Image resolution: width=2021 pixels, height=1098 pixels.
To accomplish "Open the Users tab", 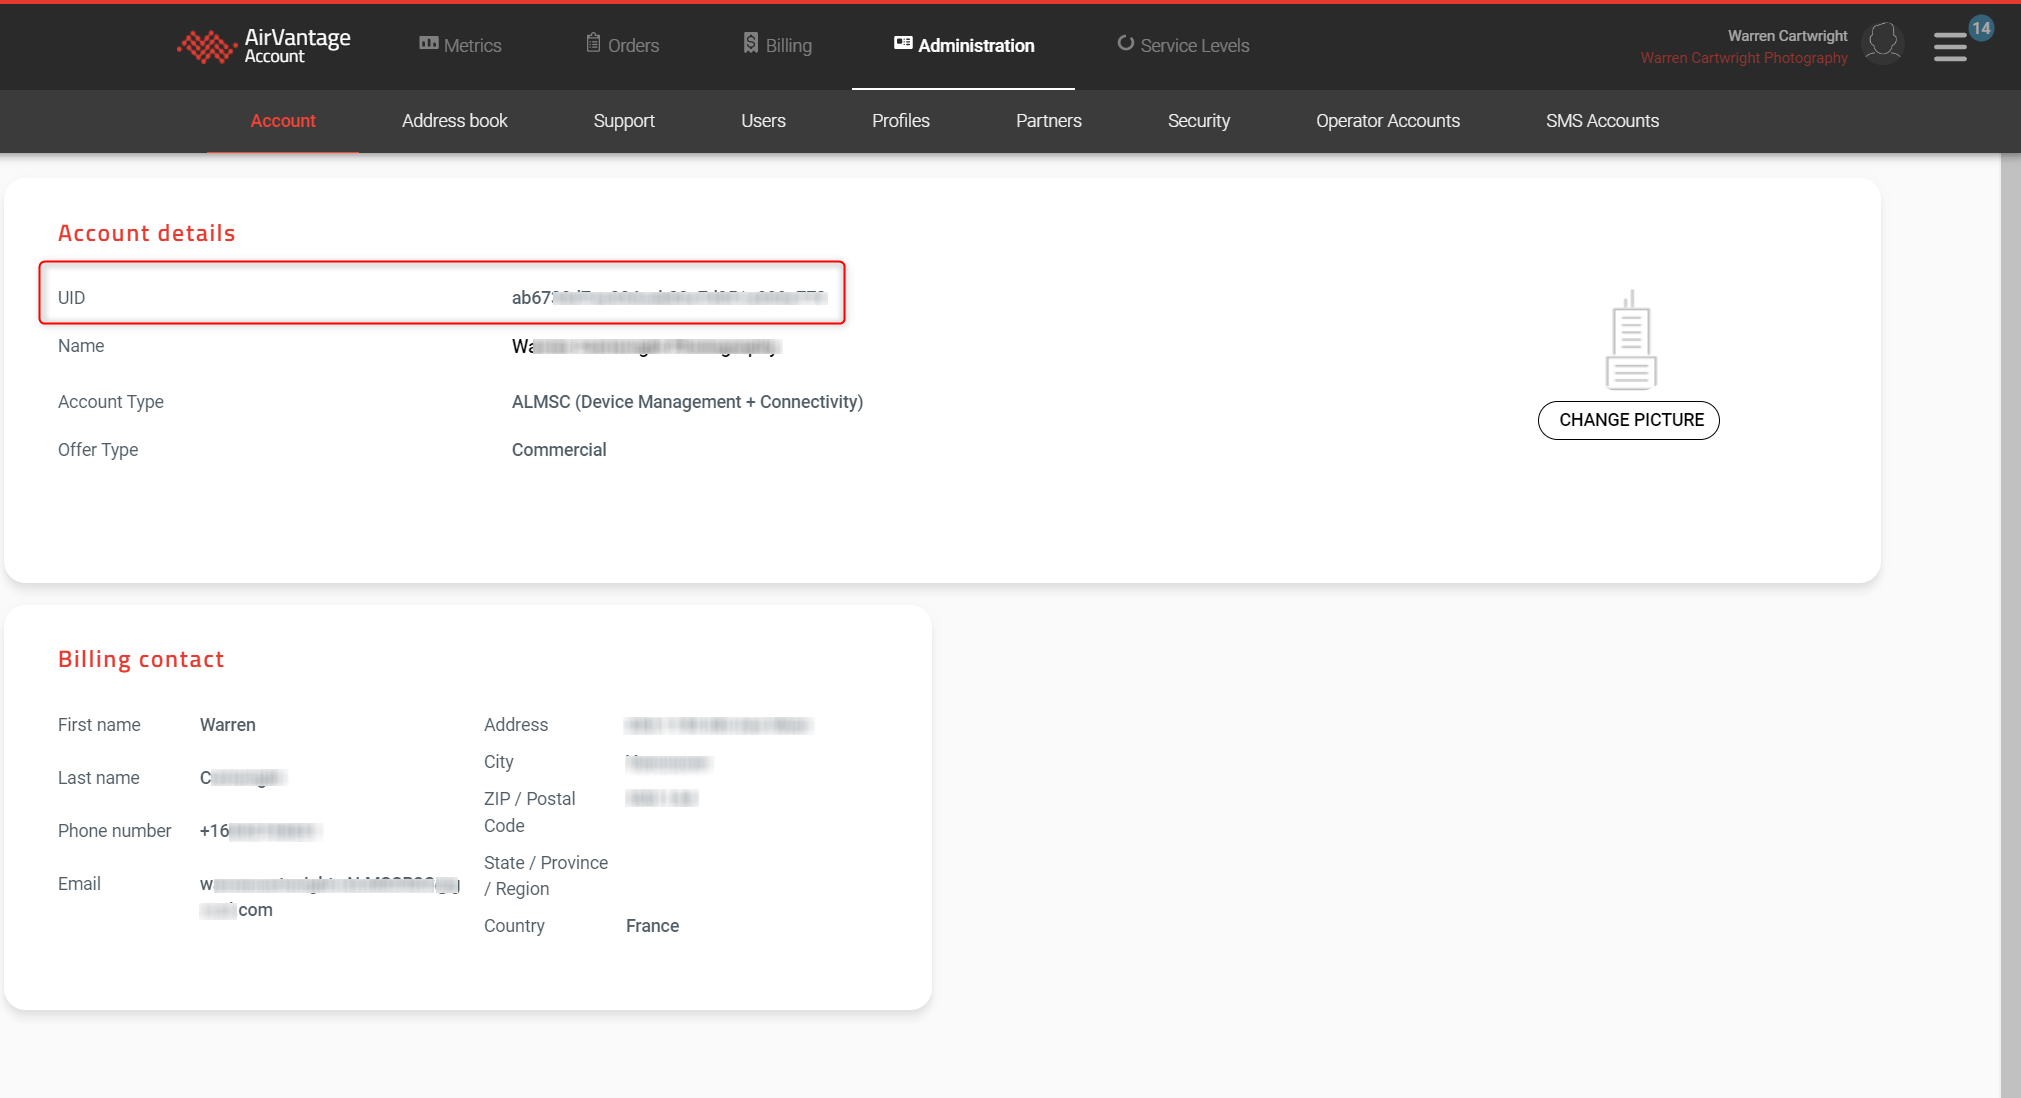I will click(x=763, y=121).
